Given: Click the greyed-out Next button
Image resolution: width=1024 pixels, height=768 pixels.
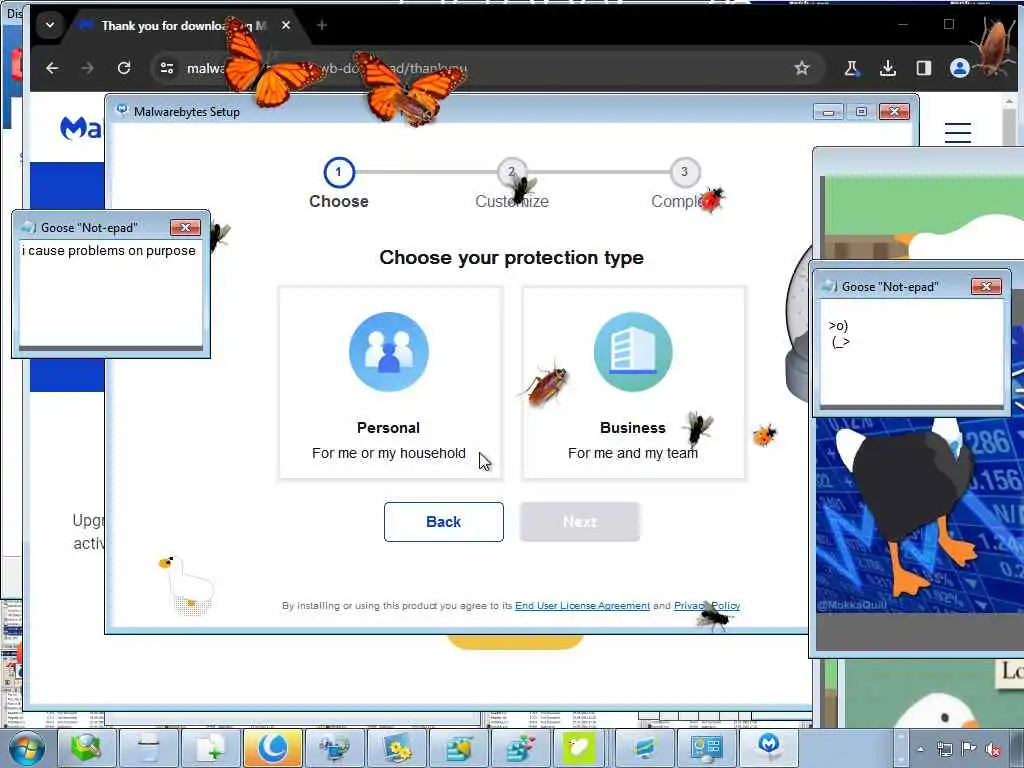Looking at the screenshot, I should [579, 522].
